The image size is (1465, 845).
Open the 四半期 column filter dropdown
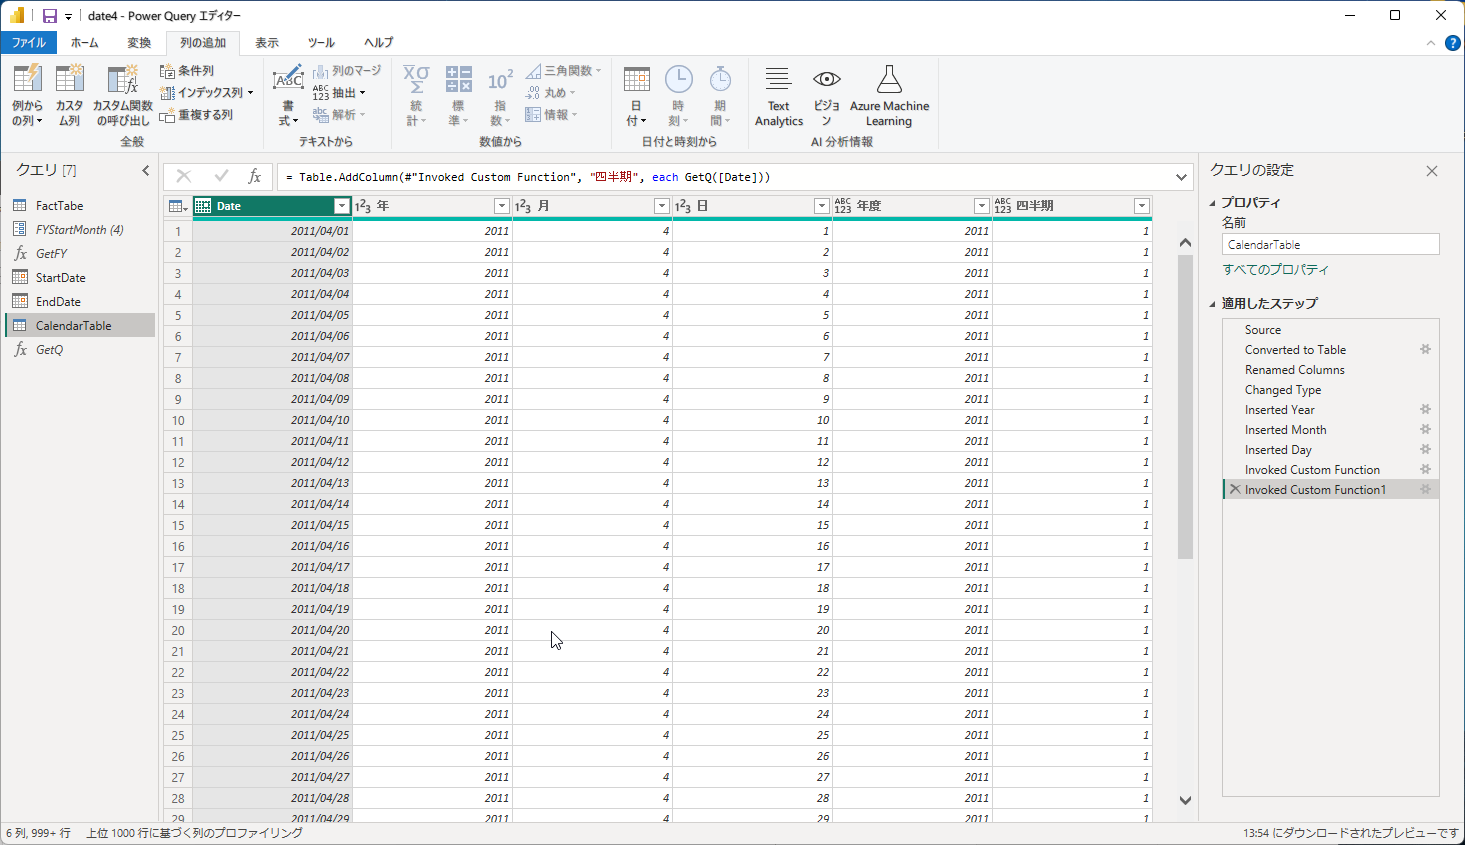click(1141, 206)
